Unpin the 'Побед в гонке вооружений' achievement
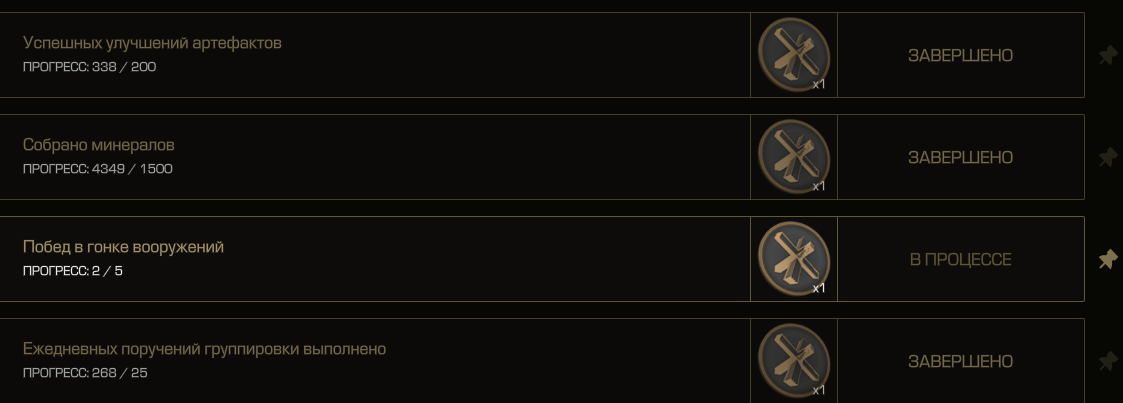Viewport: 1123px width, 403px height. click(x=1108, y=259)
